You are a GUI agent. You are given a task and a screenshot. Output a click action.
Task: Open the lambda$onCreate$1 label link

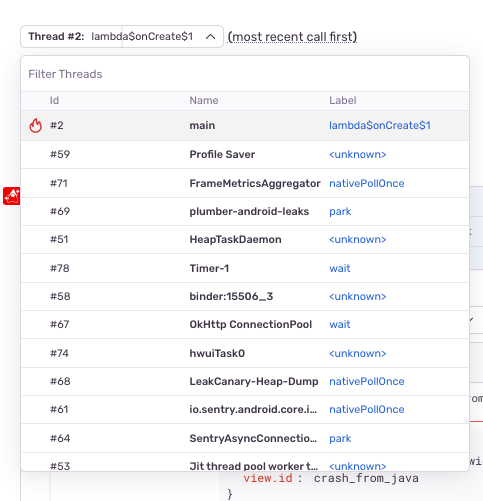pyautogui.click(x=380, y=126)
